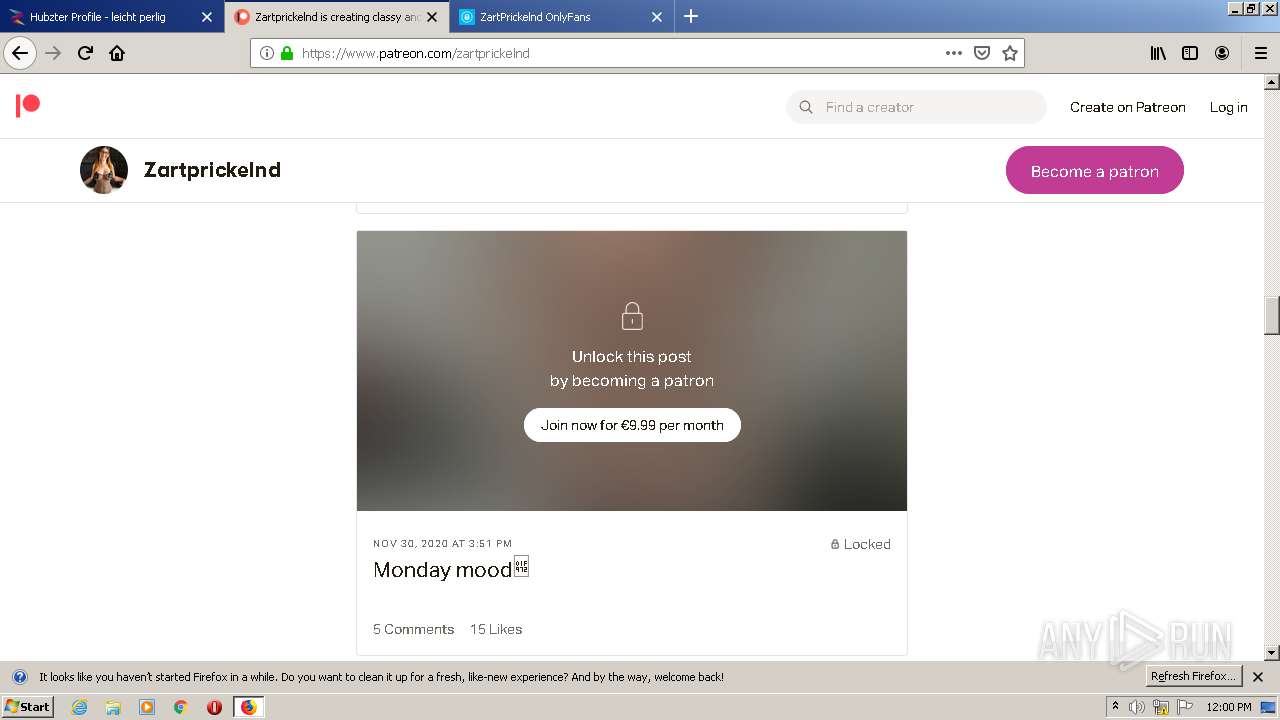Click page scrollbar down arrow

(1272, 652)
